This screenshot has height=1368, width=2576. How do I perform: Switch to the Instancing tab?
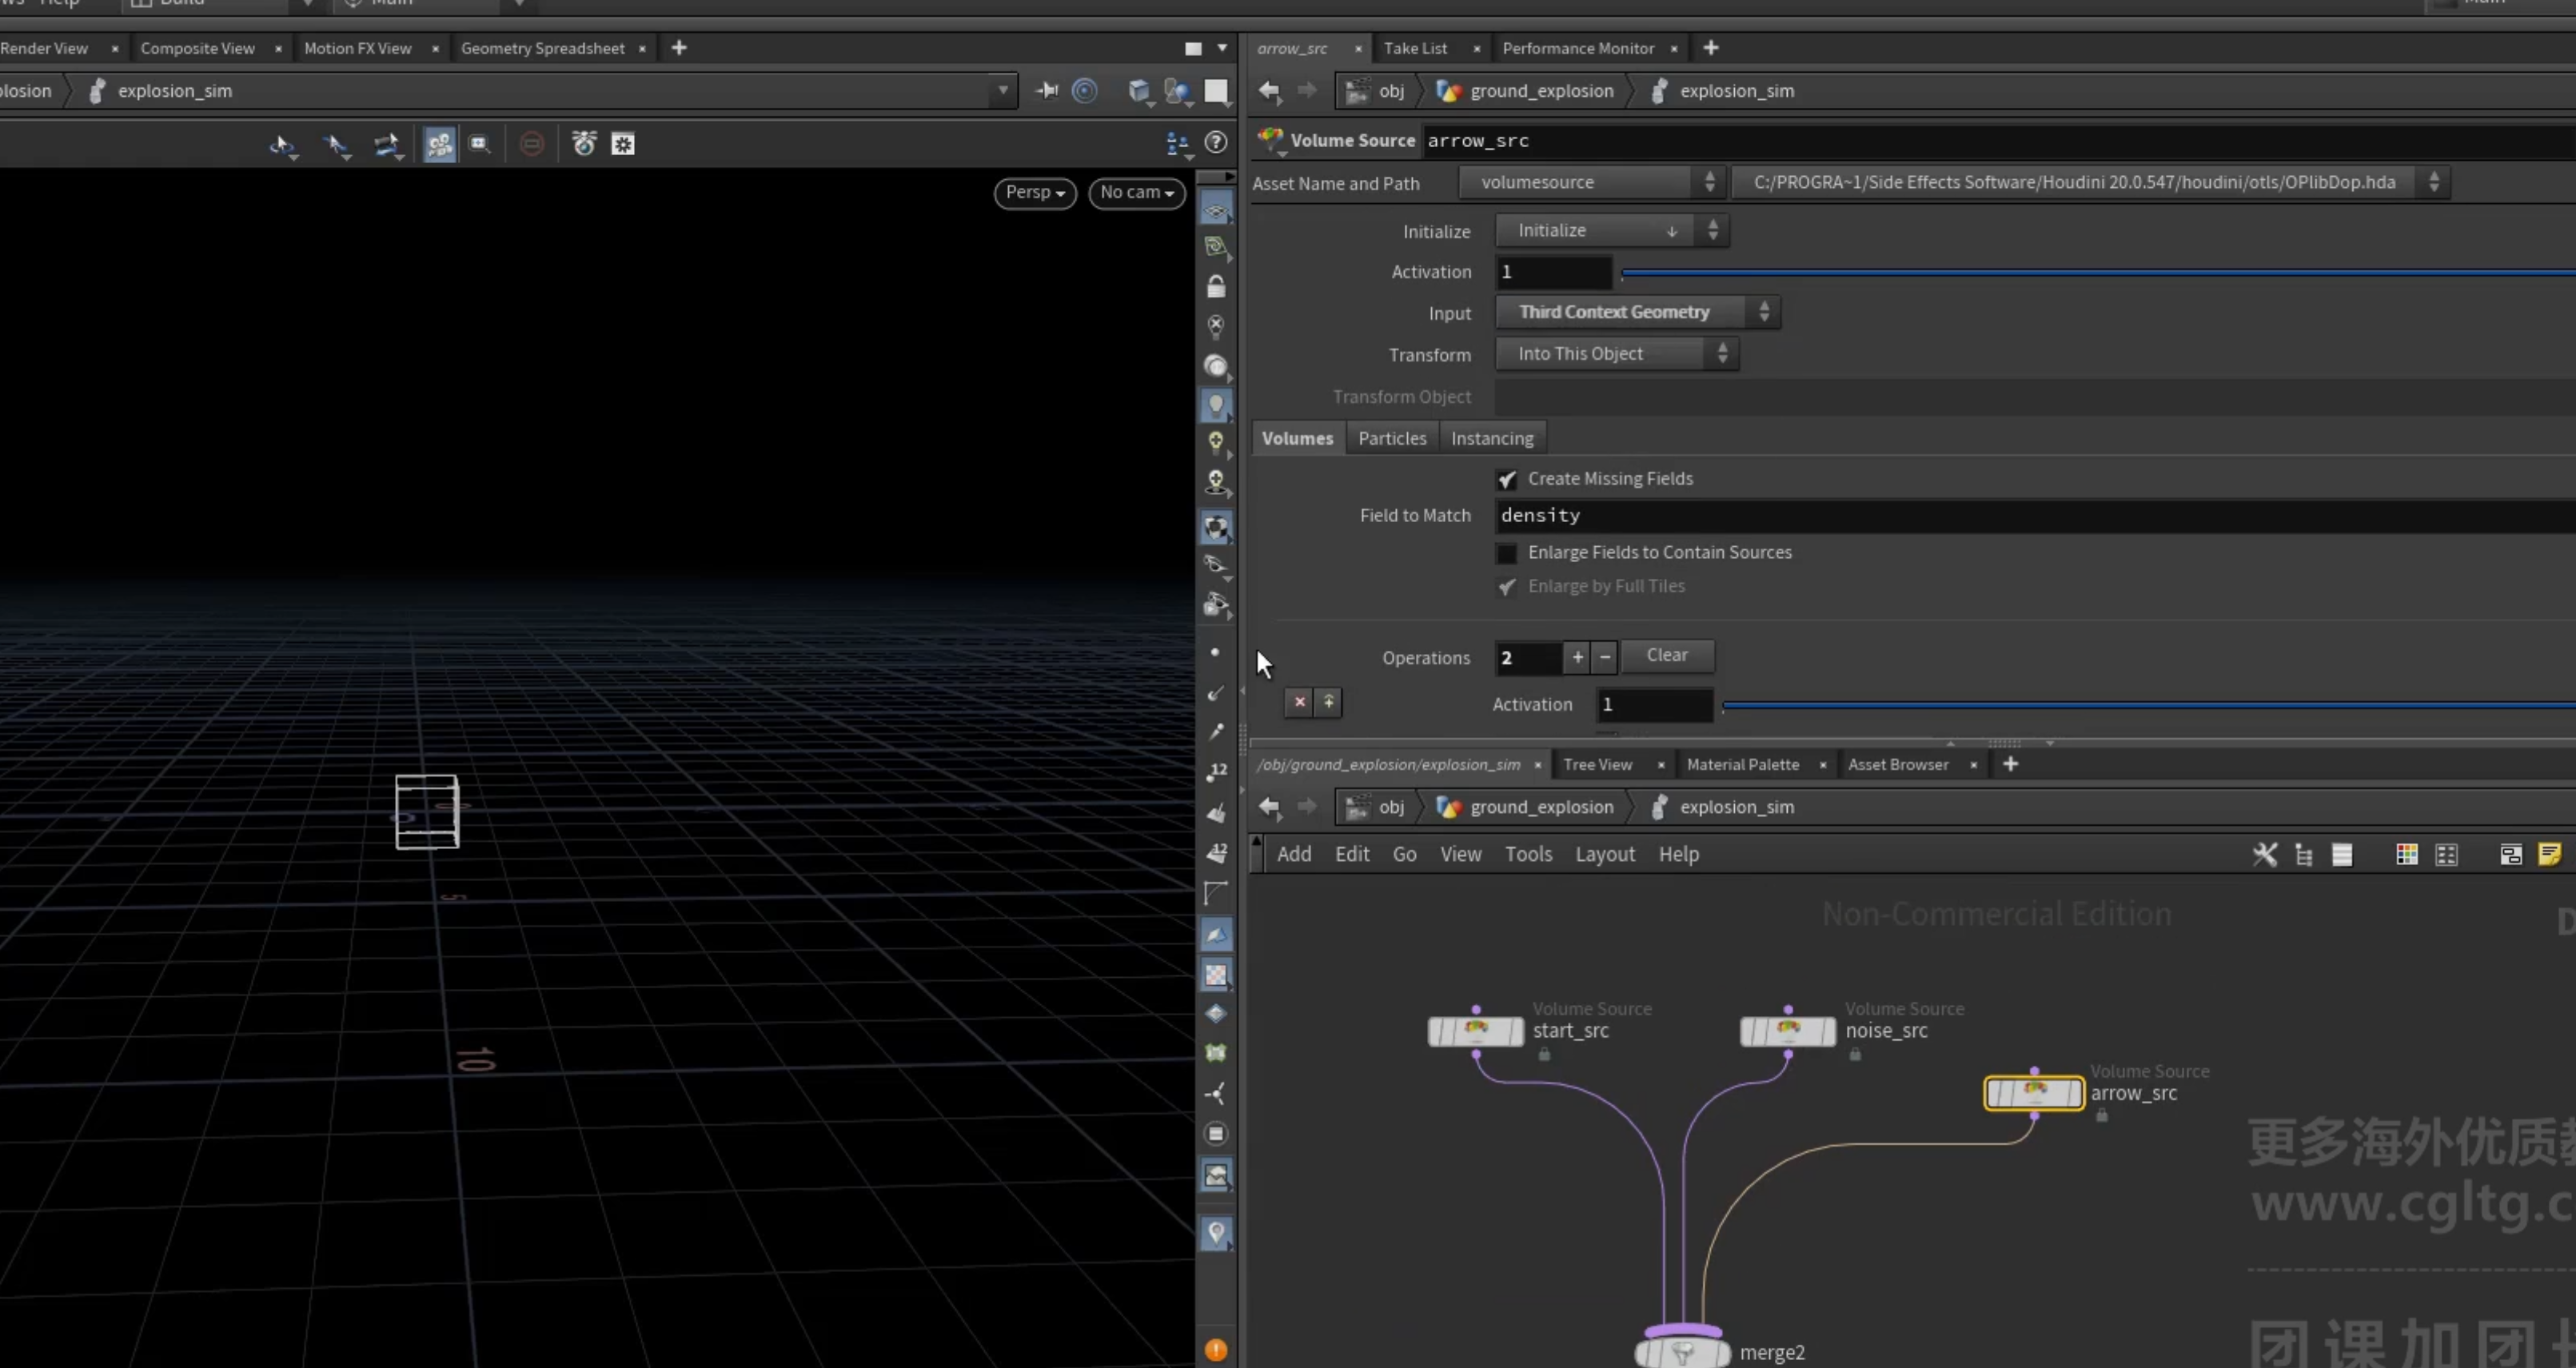click(1492, 438)
